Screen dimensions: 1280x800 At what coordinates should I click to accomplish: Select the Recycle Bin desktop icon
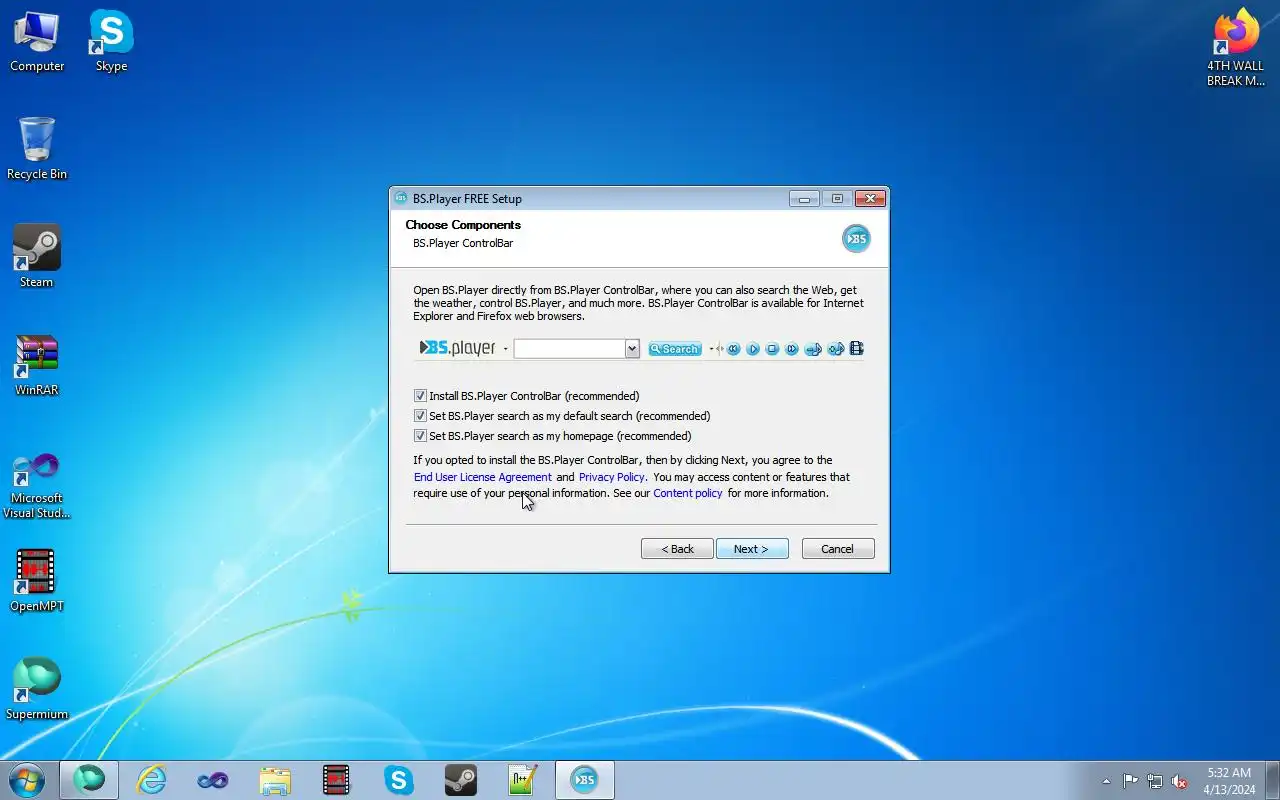[x=37, y=149]
